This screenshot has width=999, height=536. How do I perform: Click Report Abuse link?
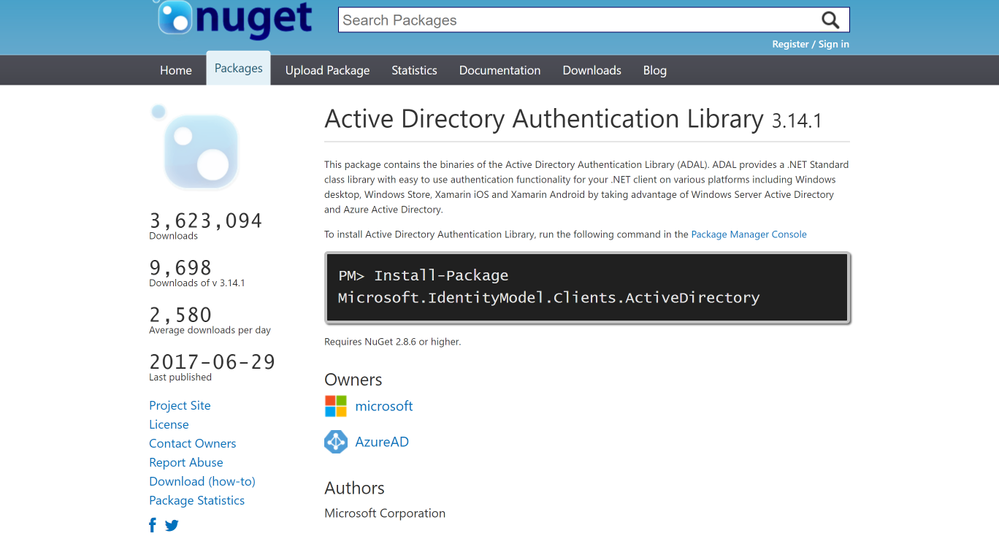186,463
